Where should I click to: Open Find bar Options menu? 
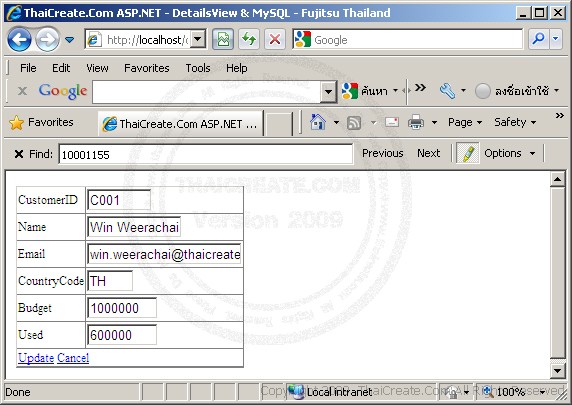[x=509, y=153]
